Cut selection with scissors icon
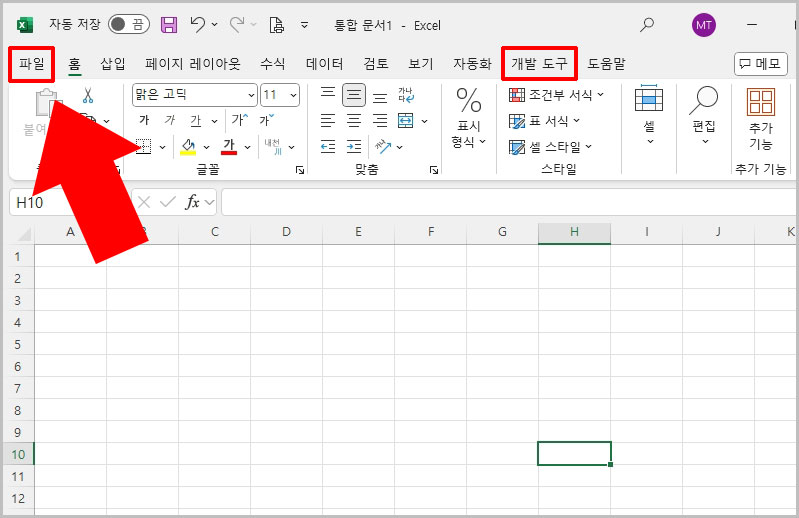799x518 pixels. click(88, 95)
